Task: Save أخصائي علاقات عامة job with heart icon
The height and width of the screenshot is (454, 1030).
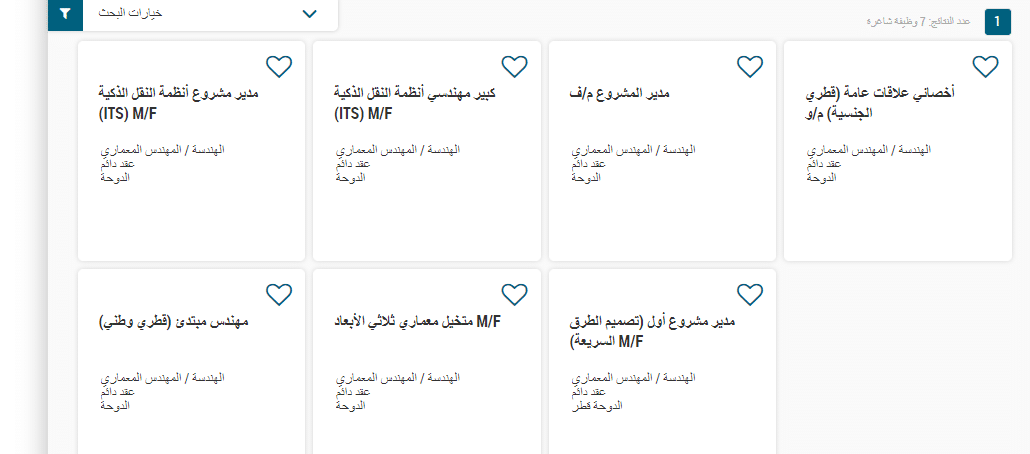Action: [x=985, y=66]
